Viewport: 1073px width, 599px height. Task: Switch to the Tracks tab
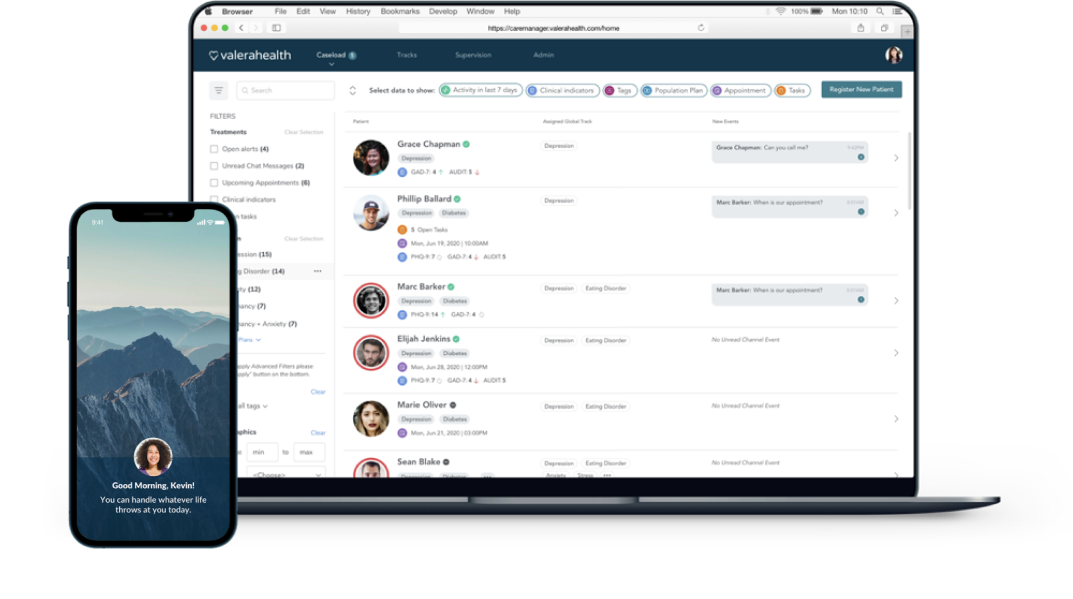coord(406,55)
